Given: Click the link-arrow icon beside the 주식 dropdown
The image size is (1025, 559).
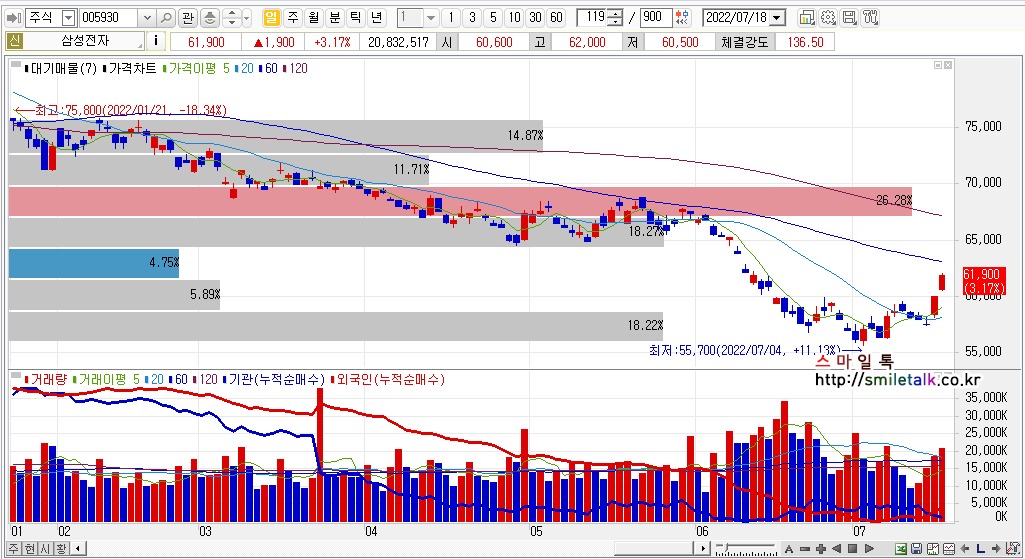Looking at the screenshot, I should pyautogui.click(x=14, y=18).
